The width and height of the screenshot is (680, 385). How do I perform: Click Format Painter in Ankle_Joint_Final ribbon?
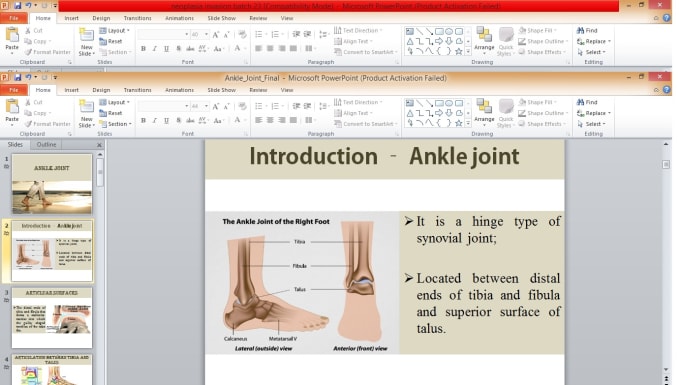[47, 124]
